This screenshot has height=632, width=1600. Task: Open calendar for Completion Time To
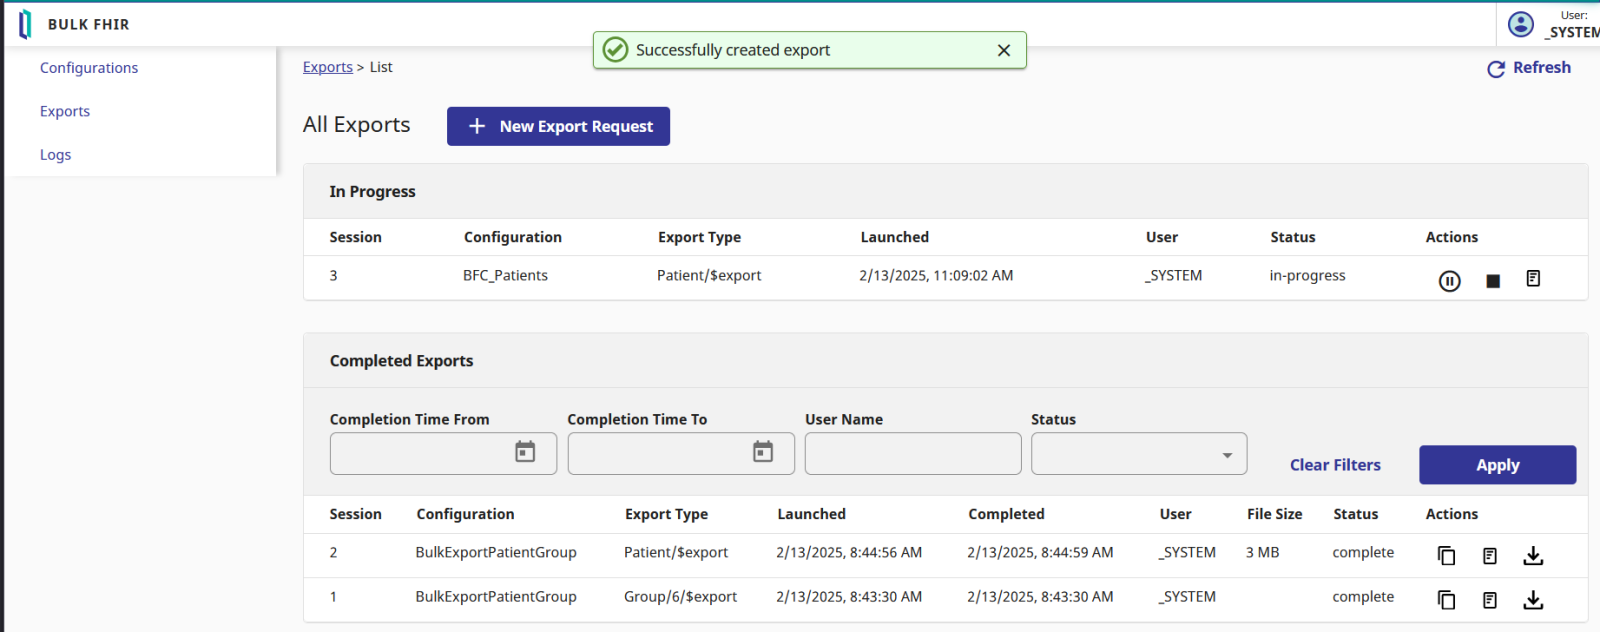coord(763,452)
